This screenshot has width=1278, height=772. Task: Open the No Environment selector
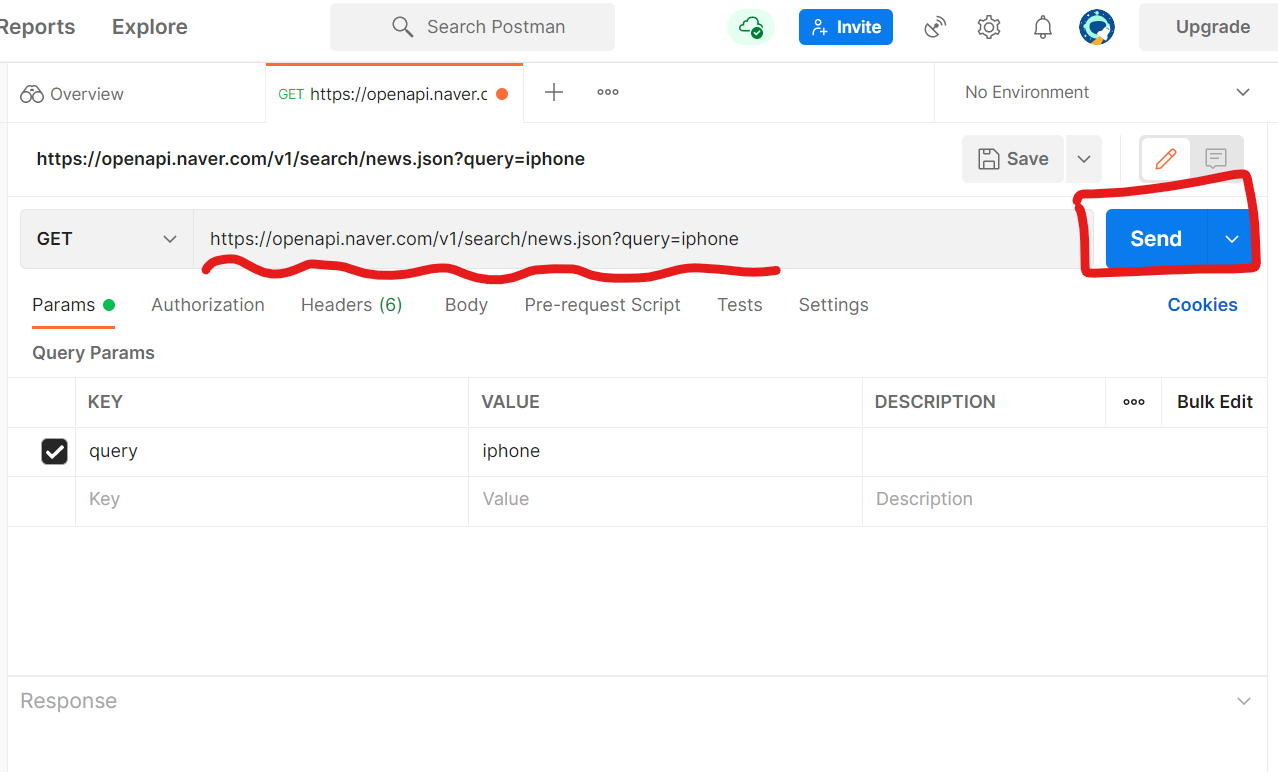coord(1106,93)
